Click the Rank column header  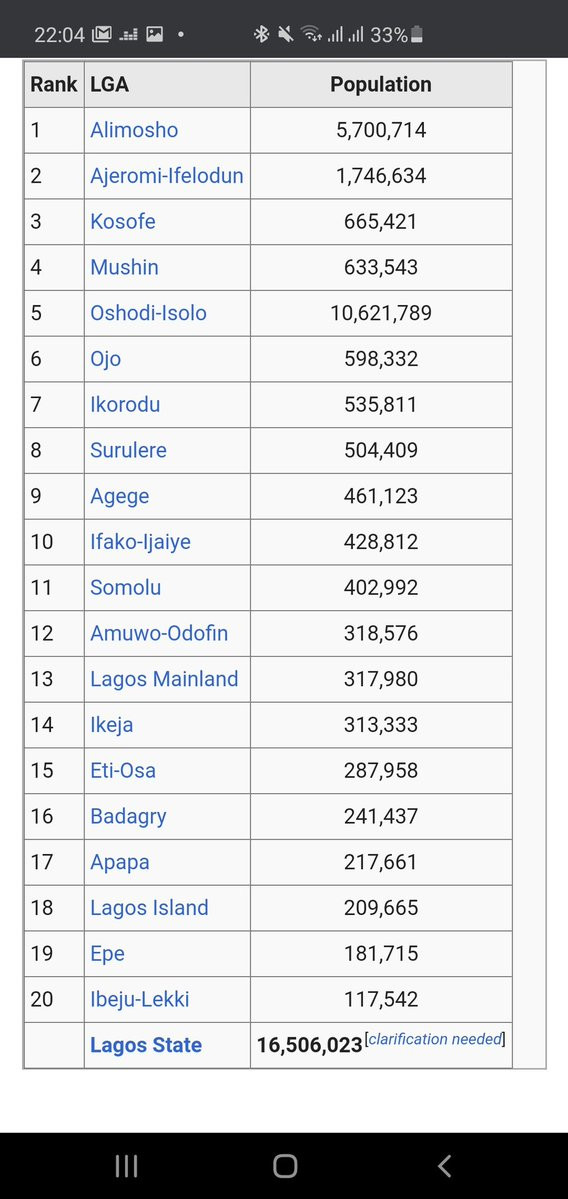point(54,84)
